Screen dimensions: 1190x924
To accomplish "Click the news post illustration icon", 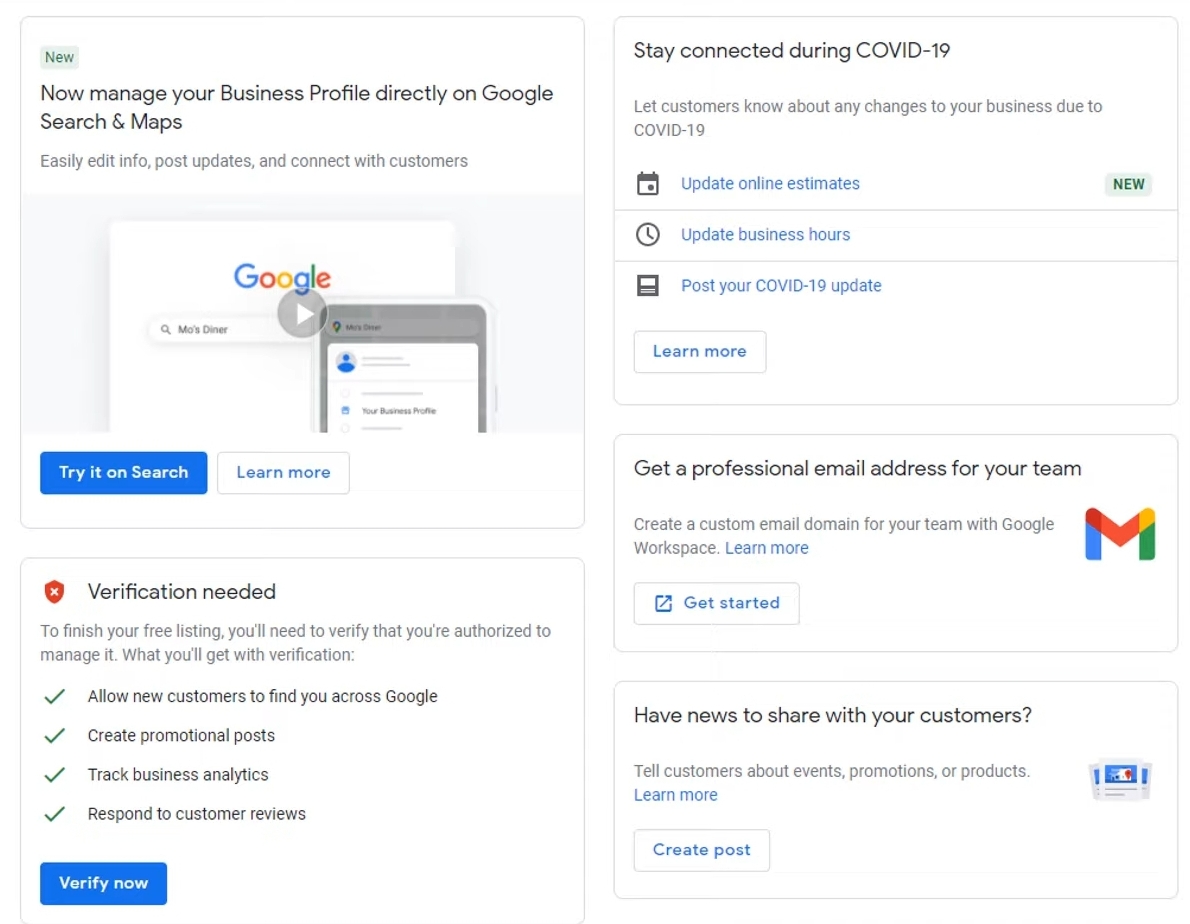I will coord(1120,779).
